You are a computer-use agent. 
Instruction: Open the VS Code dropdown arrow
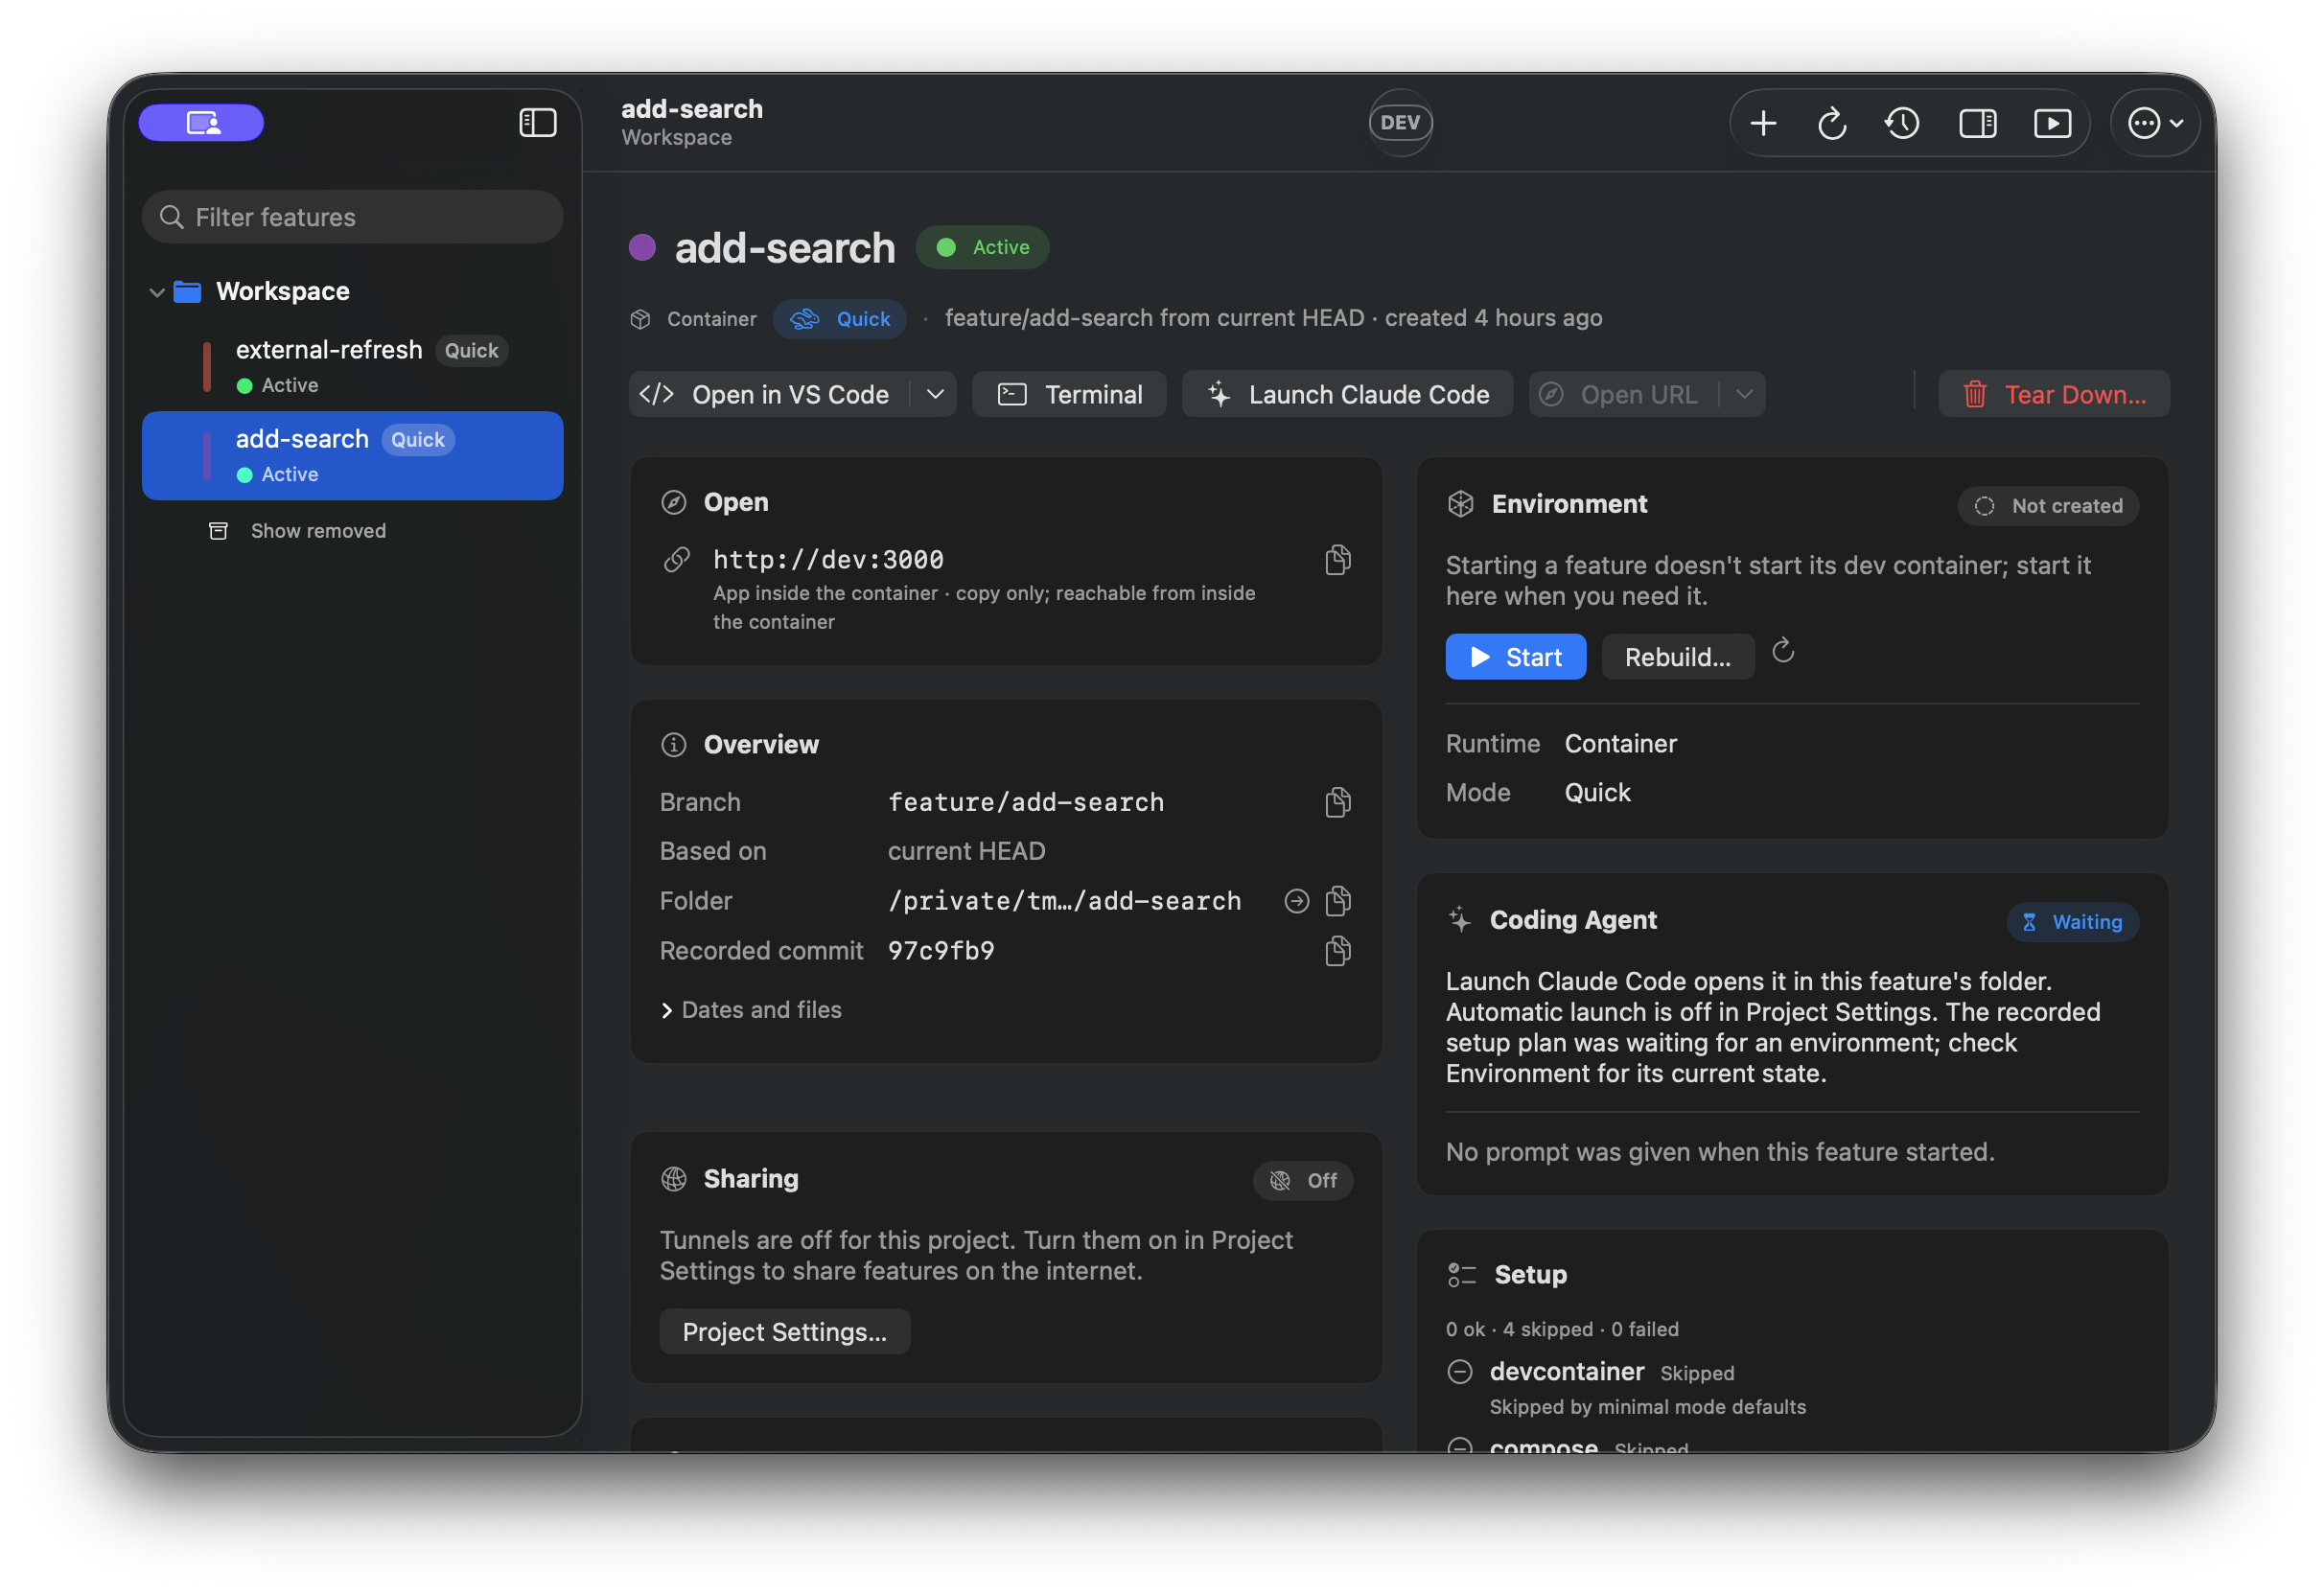click(935, 394)
